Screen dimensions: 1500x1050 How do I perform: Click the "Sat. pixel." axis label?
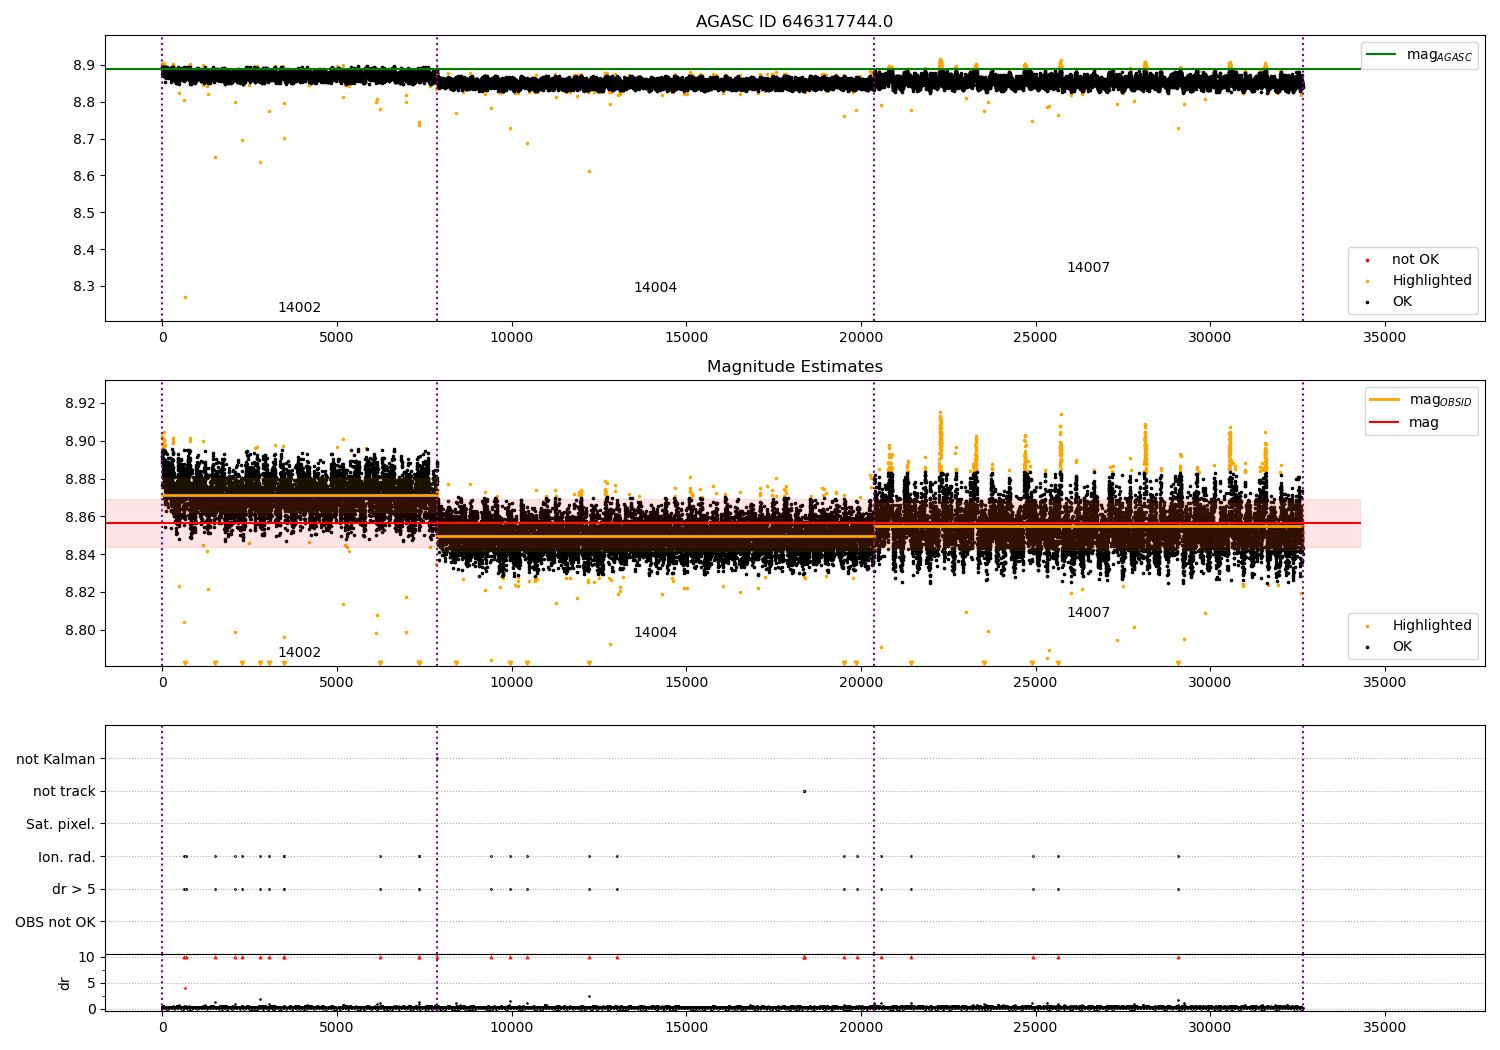pyautogui.click(x=61, y=824)
